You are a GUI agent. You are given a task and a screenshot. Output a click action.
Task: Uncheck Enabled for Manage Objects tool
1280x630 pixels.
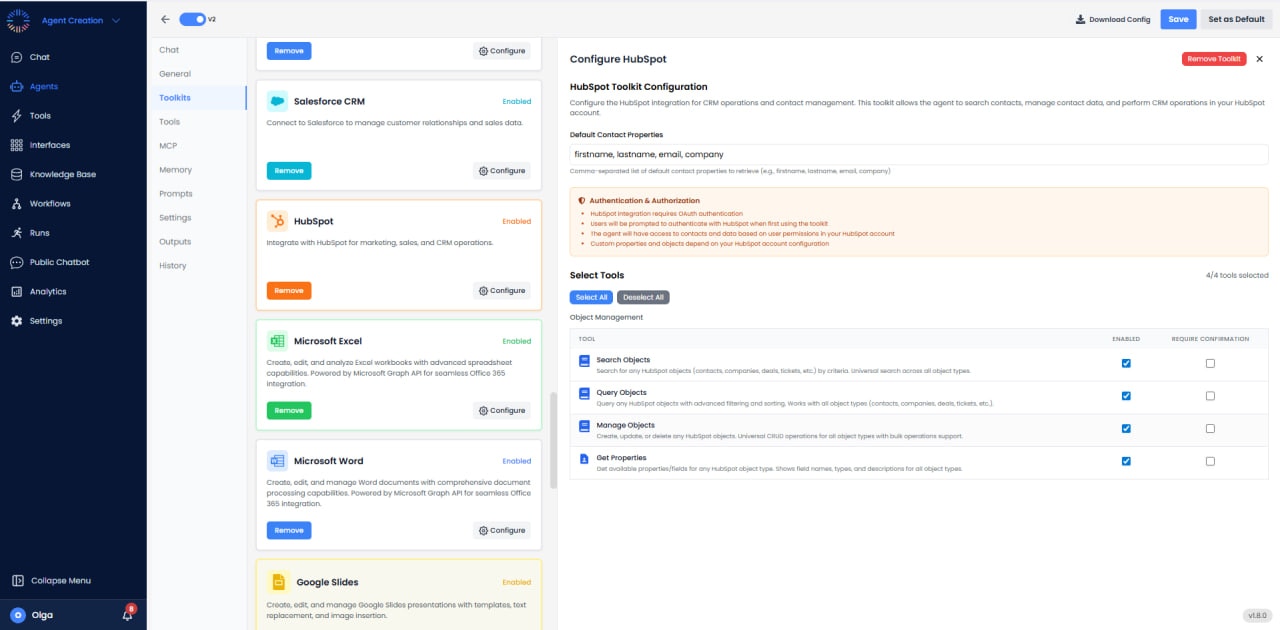click(1126, 428)
